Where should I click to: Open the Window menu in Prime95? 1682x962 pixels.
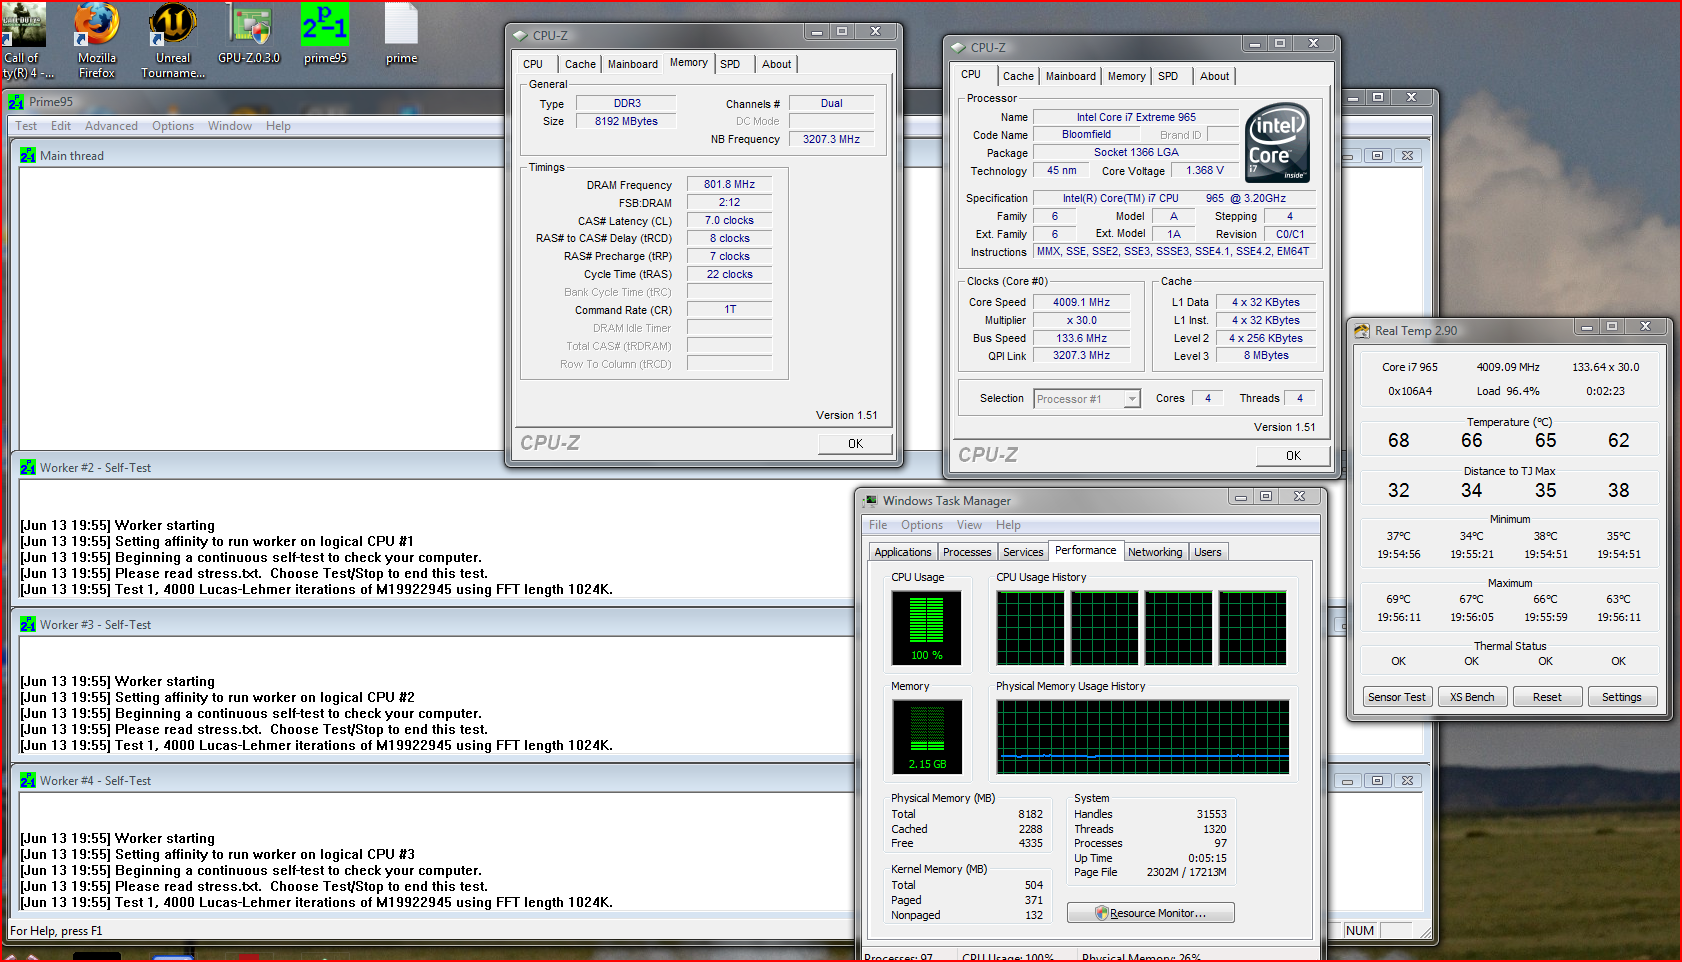(x=230, y=126)
